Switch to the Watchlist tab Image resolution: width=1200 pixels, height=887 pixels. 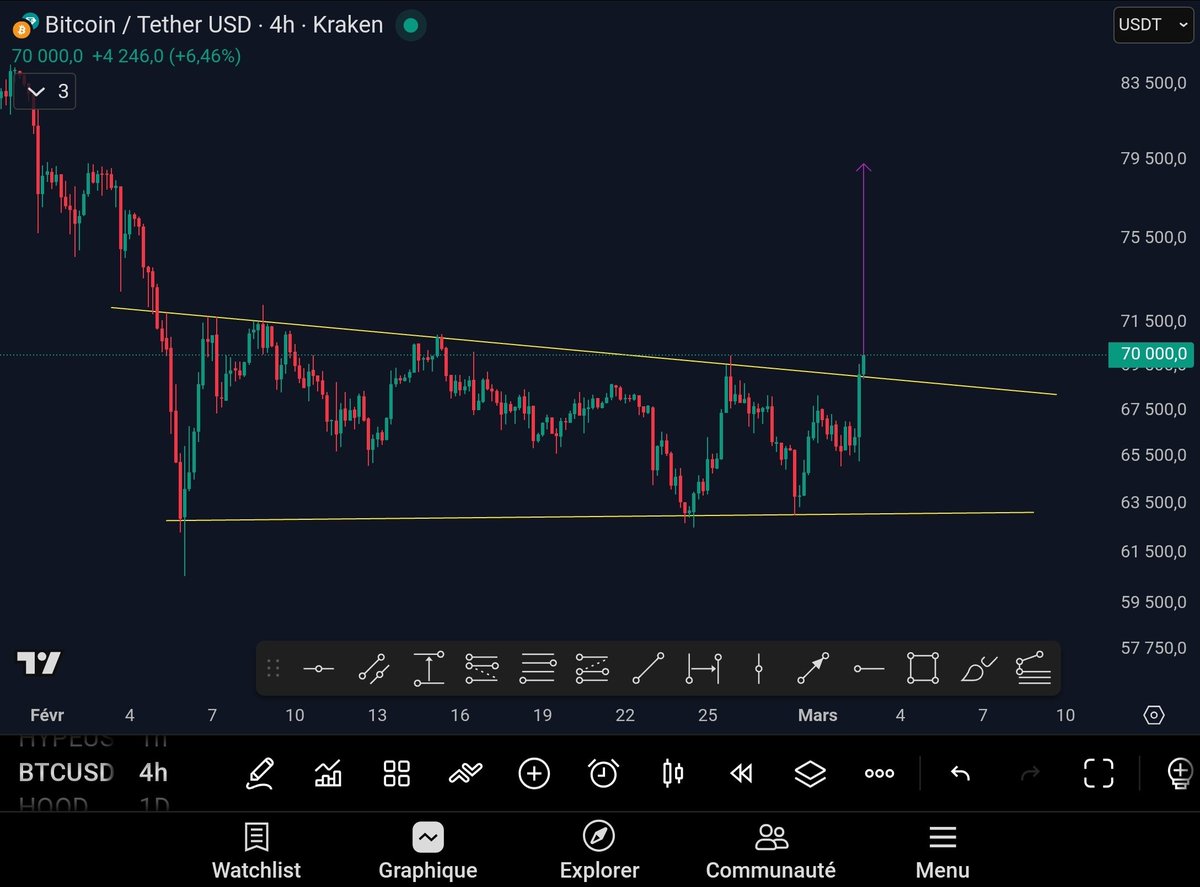256,851
